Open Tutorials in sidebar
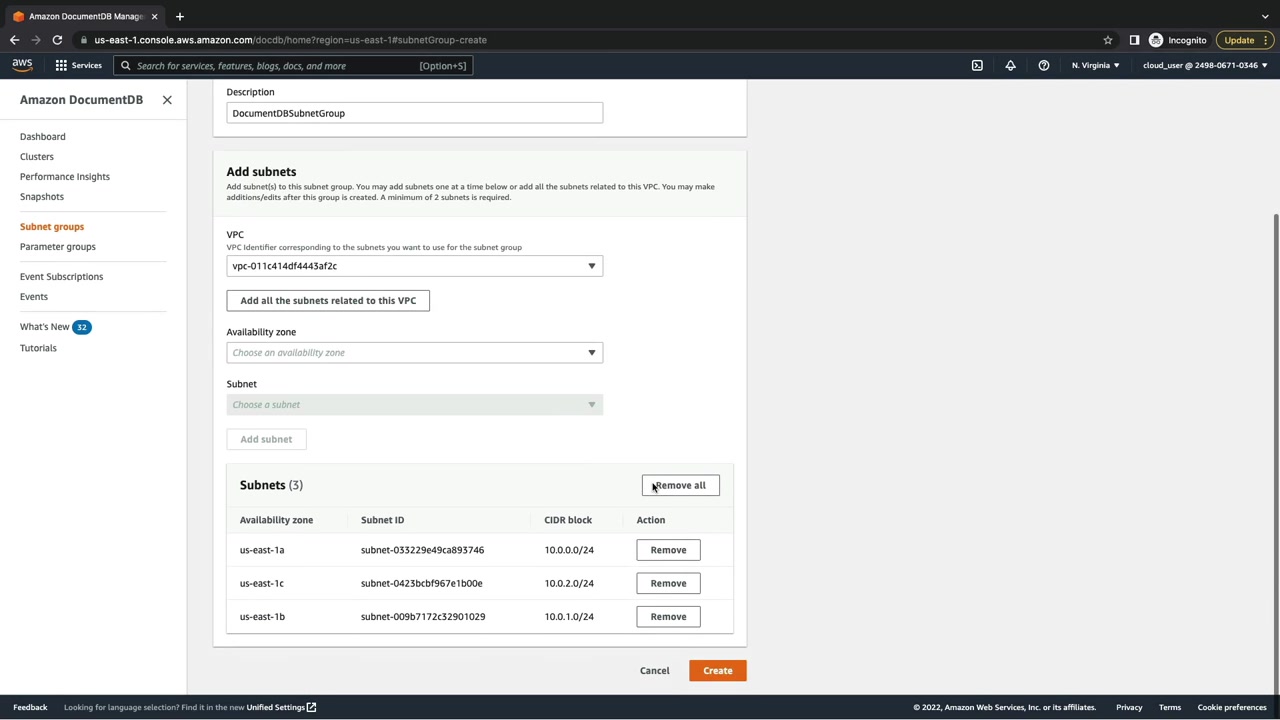The height and width of the screenshot is (720, 1280). [x=38, y=348]
